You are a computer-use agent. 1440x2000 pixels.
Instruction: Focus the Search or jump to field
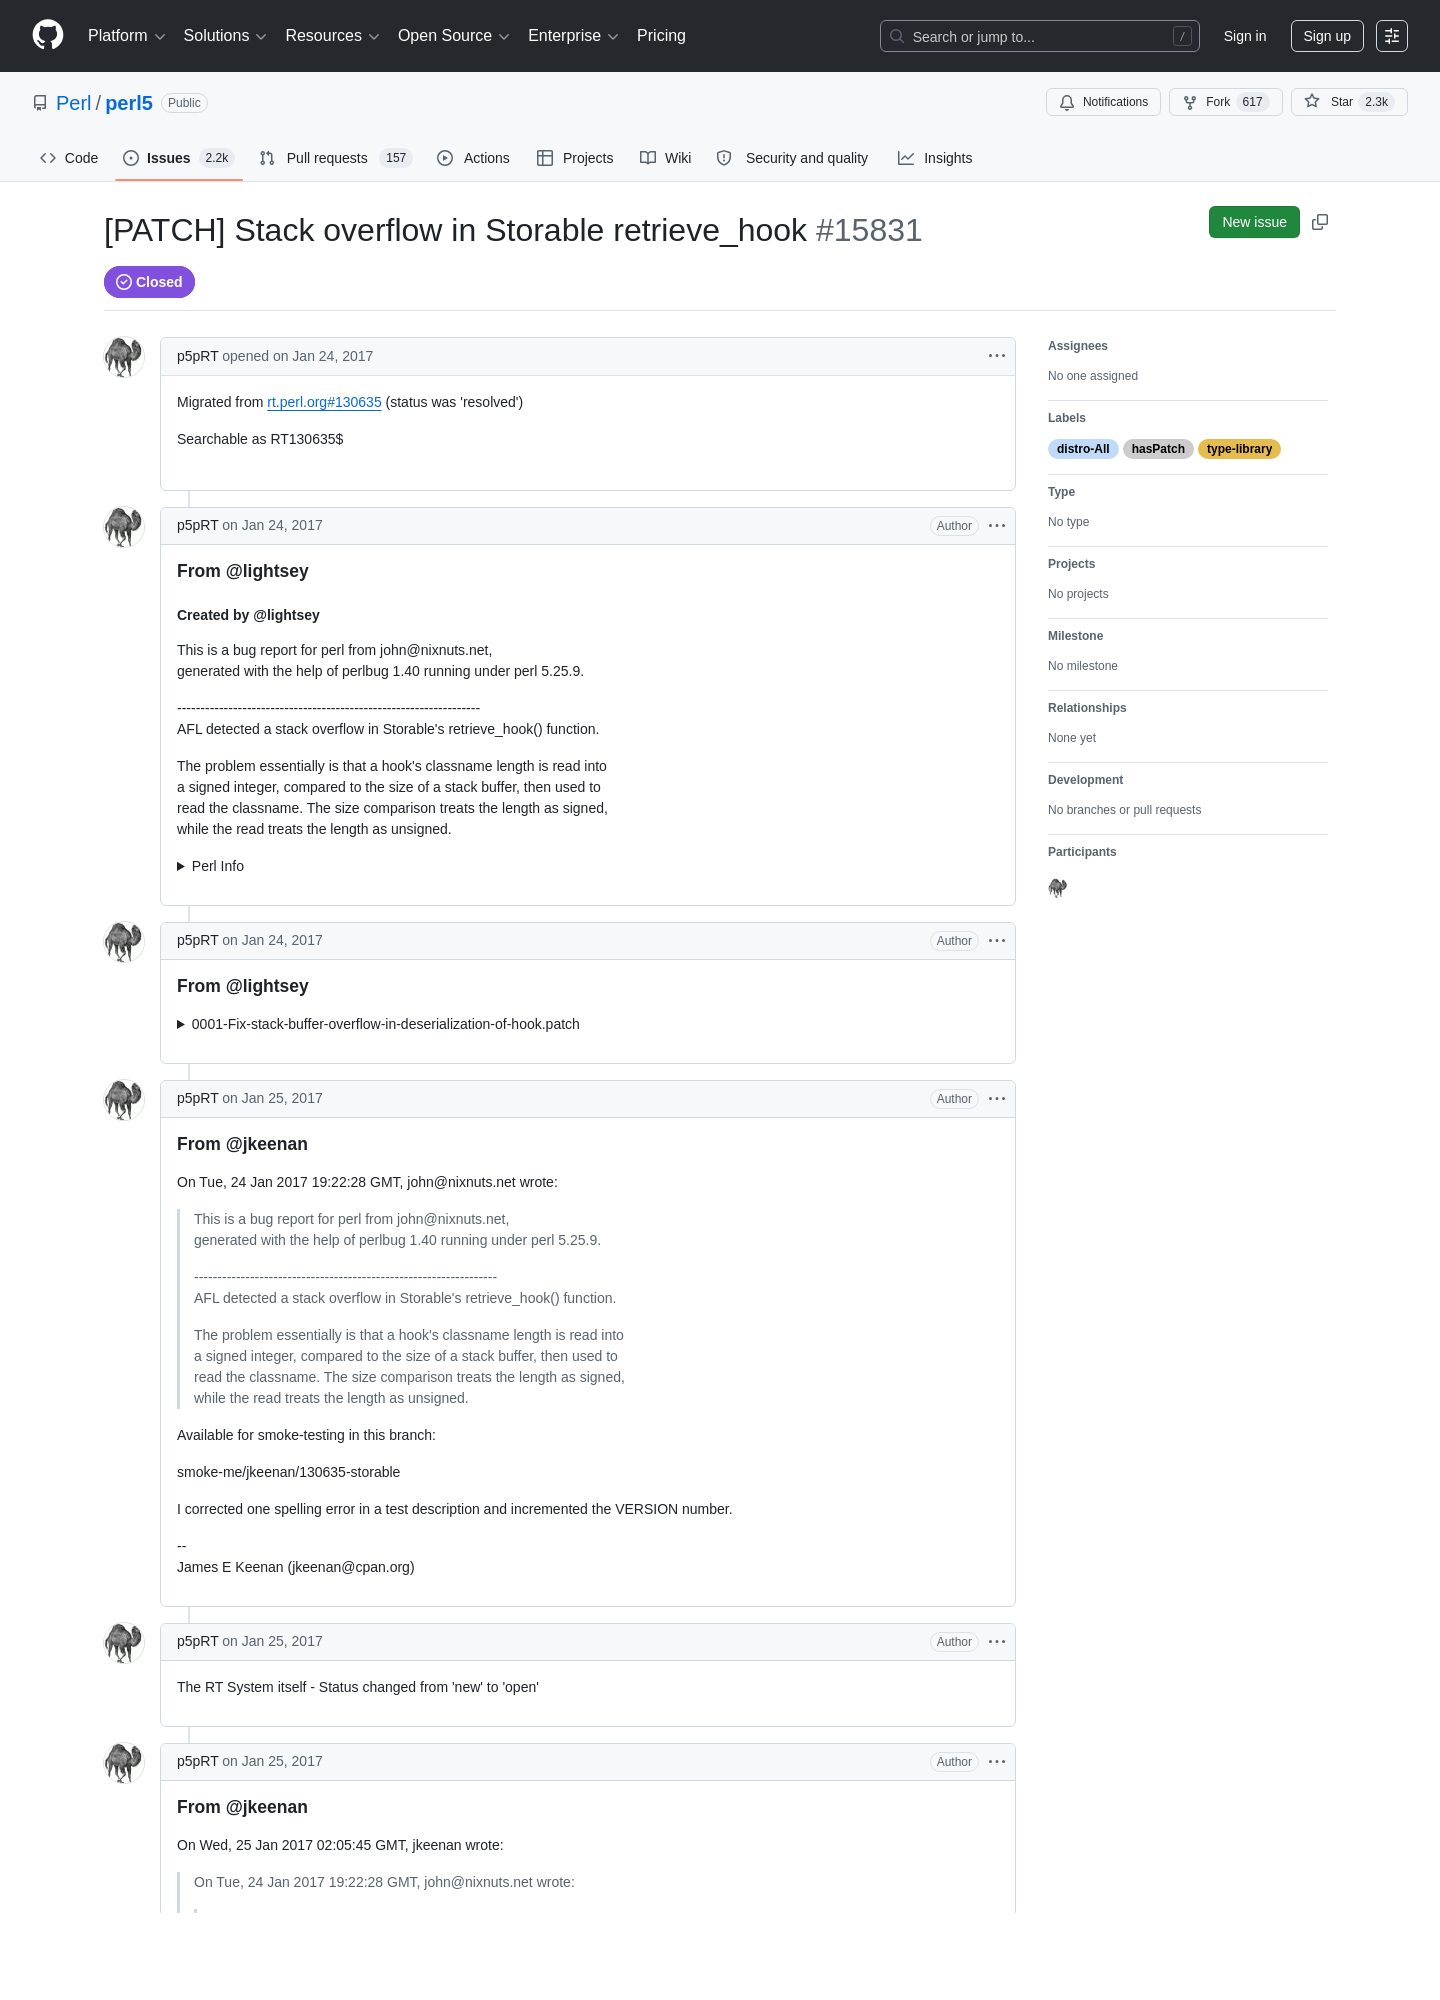click(x=1040, y=36)
